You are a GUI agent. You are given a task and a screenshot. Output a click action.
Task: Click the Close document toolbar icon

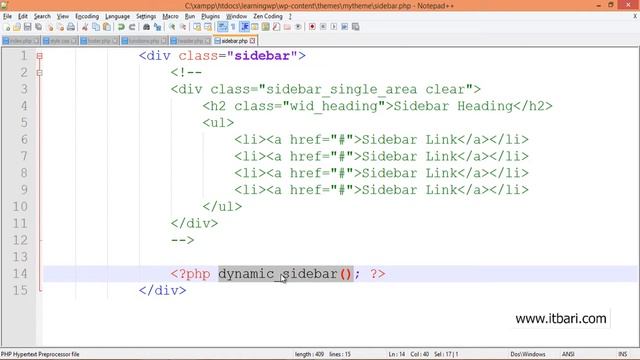[x=50, y=27]
